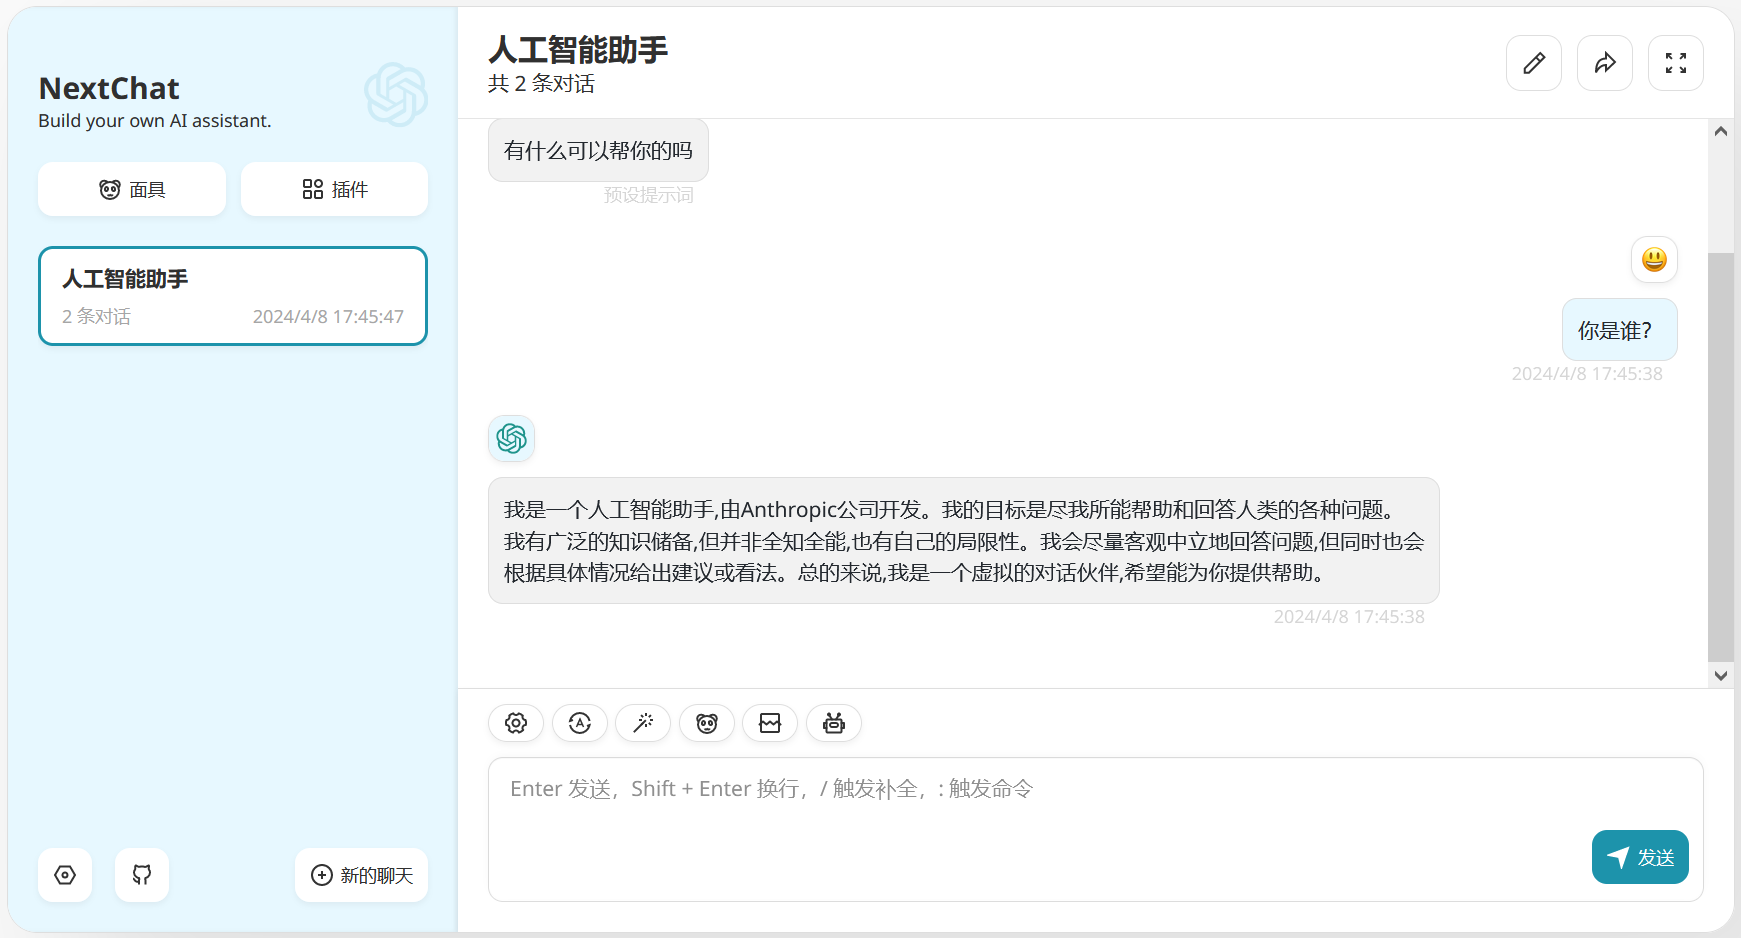Click the chat scrollbar up arrow
The width and height of the screenshot is (1741, 938).
click(1721, 131)
